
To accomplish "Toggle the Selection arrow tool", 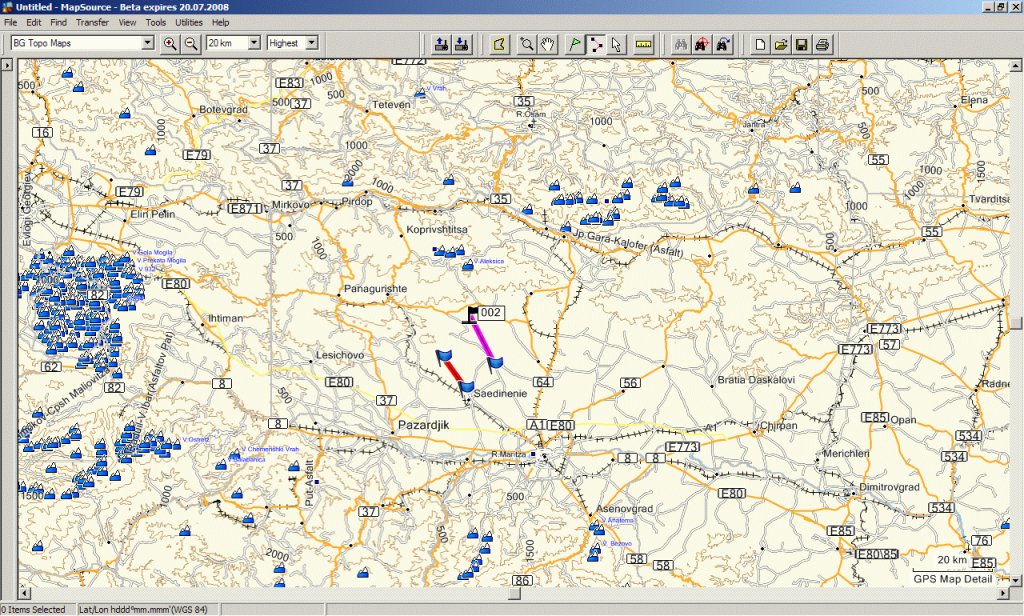I will [x=616, y=44].
